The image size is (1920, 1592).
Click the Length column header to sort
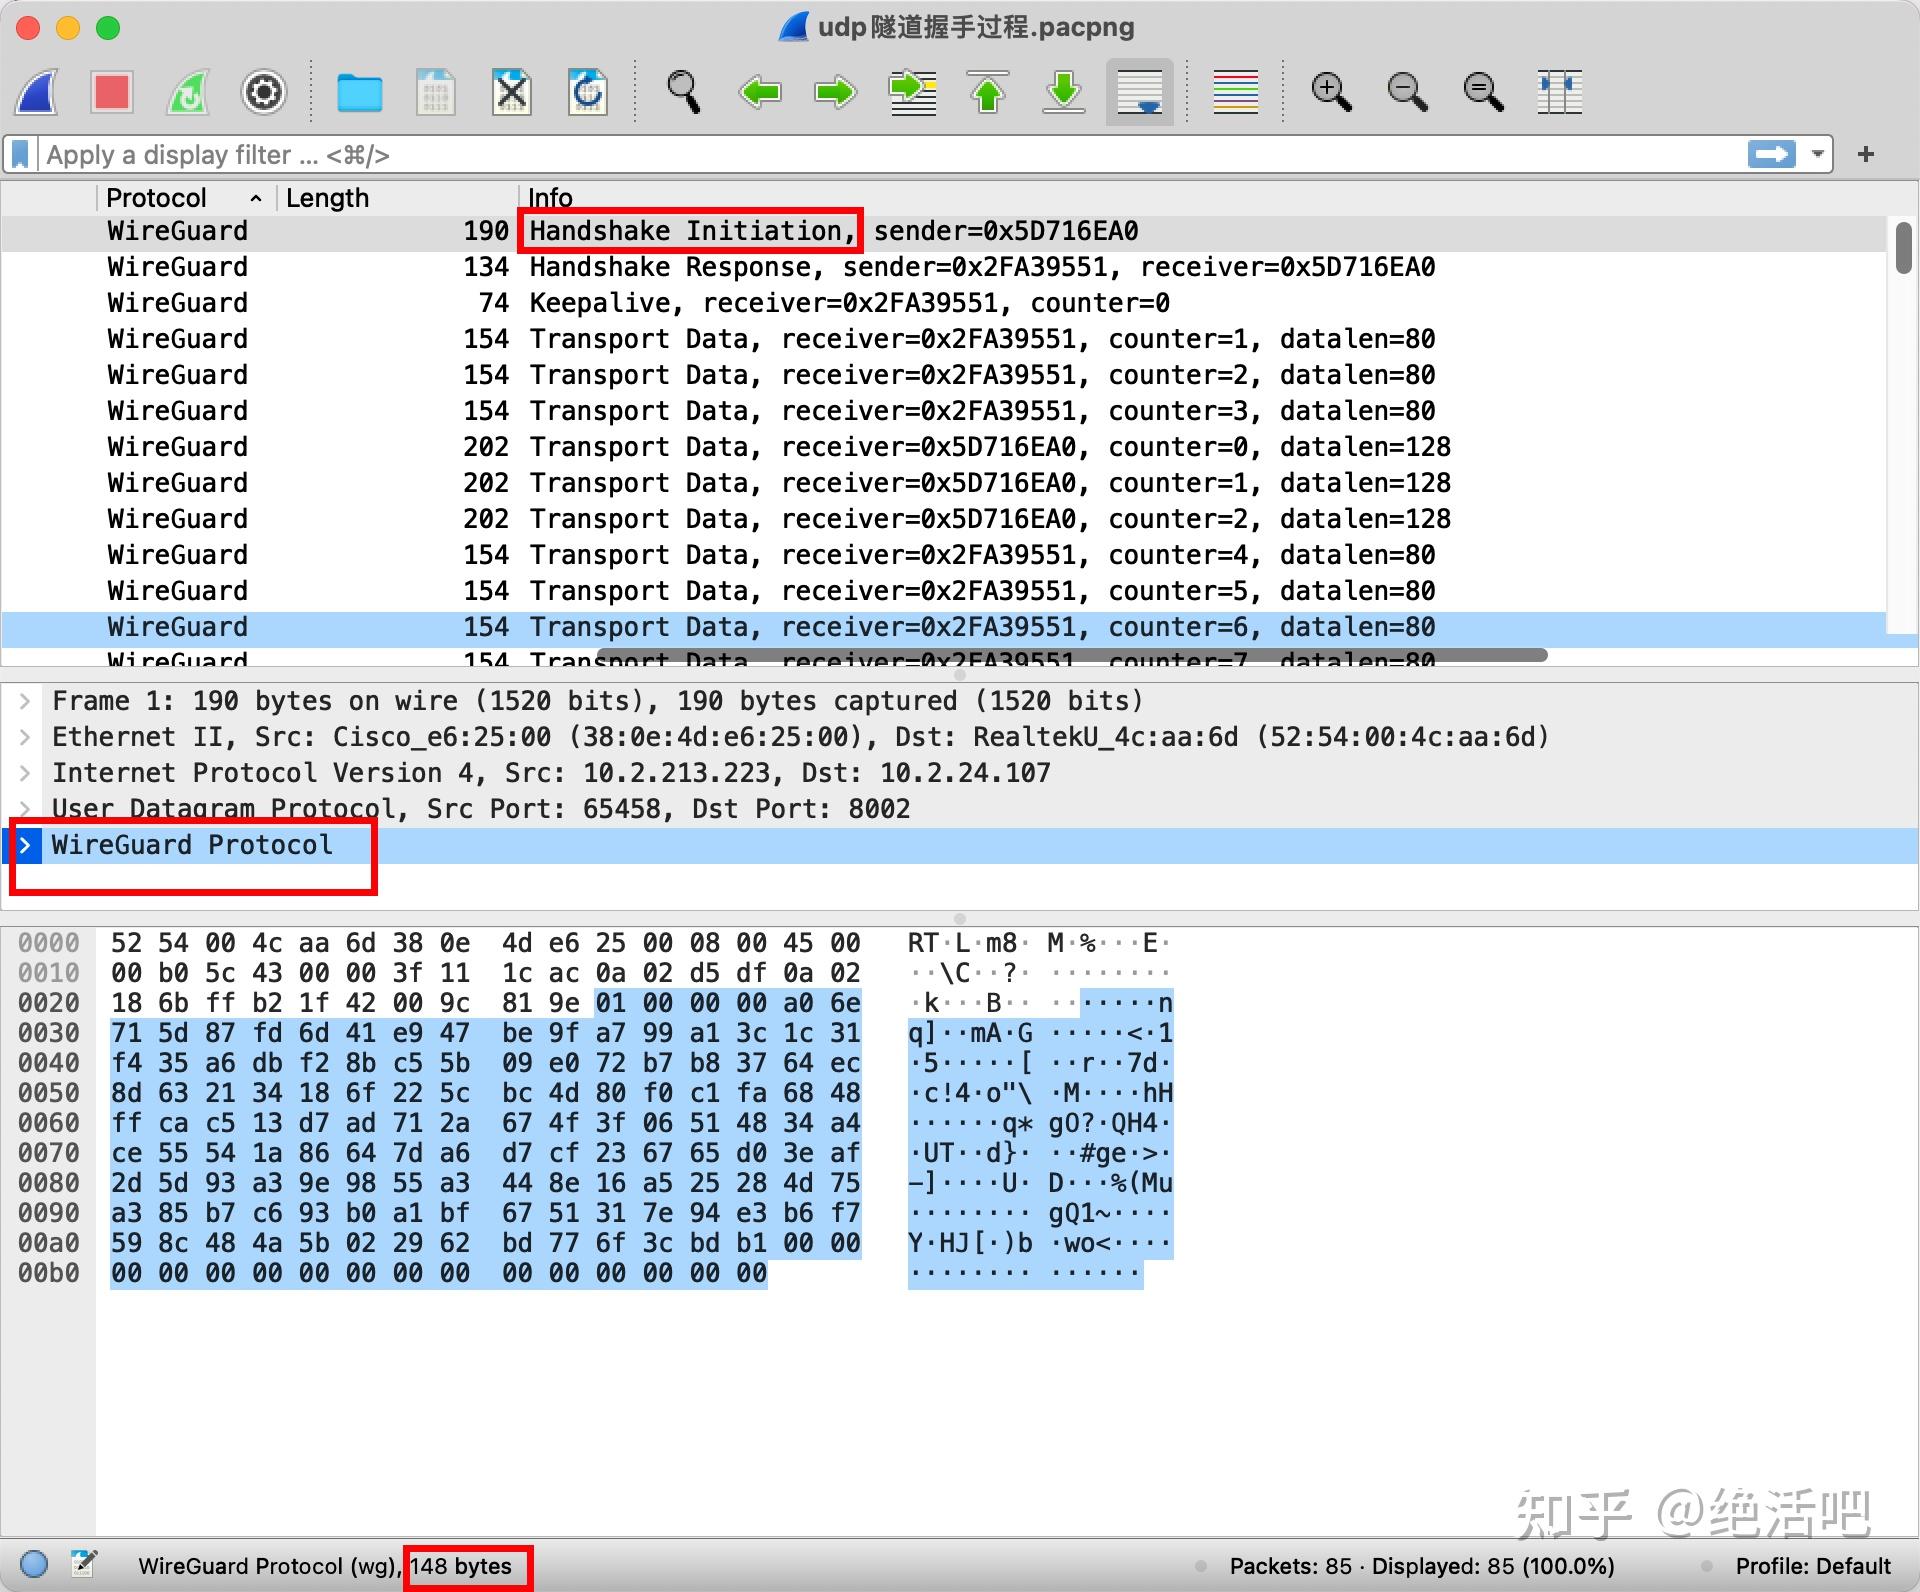(x=325, y=198)
